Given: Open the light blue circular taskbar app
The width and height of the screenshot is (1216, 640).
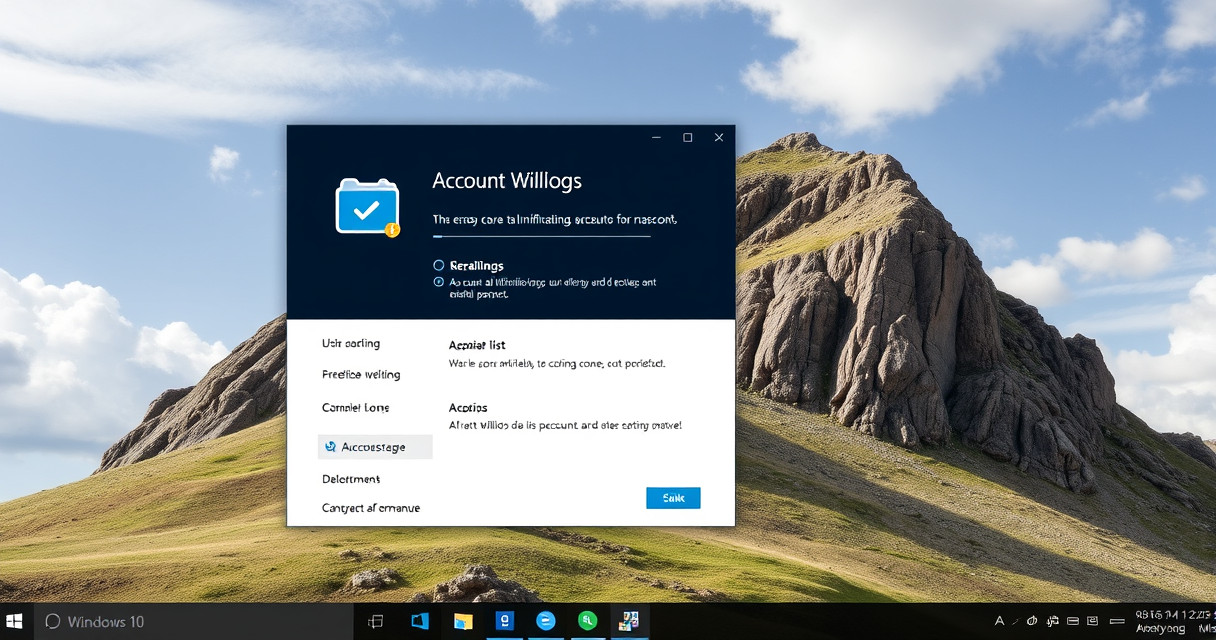Looking at the screenshot, I should (x=545, y=621).
